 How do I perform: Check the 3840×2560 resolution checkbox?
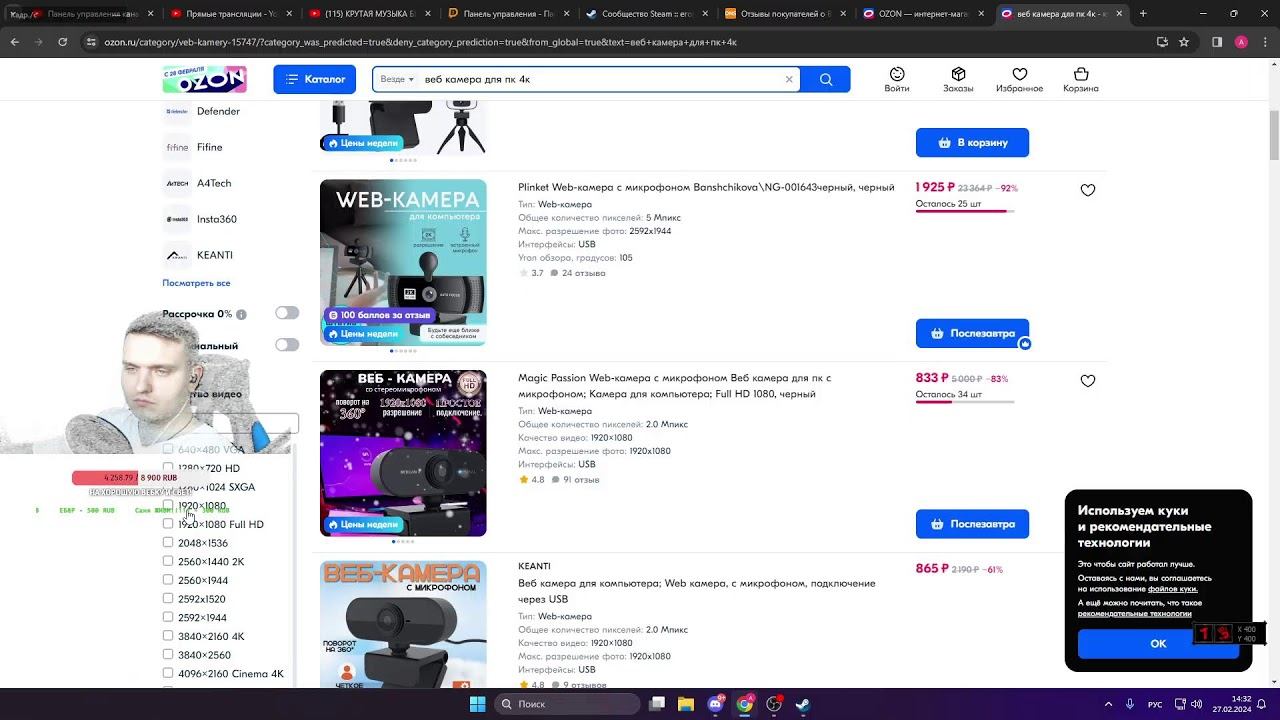point(168,655)
